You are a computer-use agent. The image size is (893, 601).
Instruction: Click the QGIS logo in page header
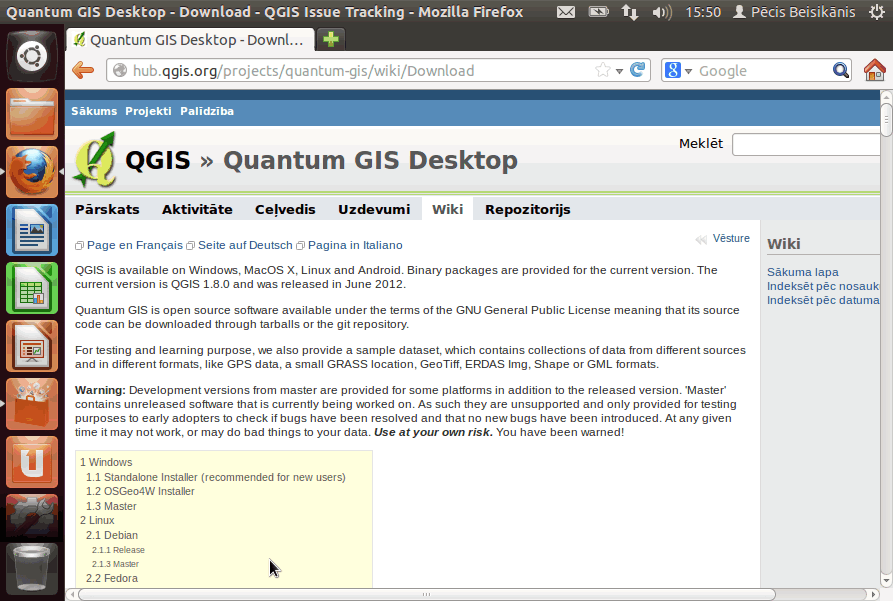coord(95,160)
